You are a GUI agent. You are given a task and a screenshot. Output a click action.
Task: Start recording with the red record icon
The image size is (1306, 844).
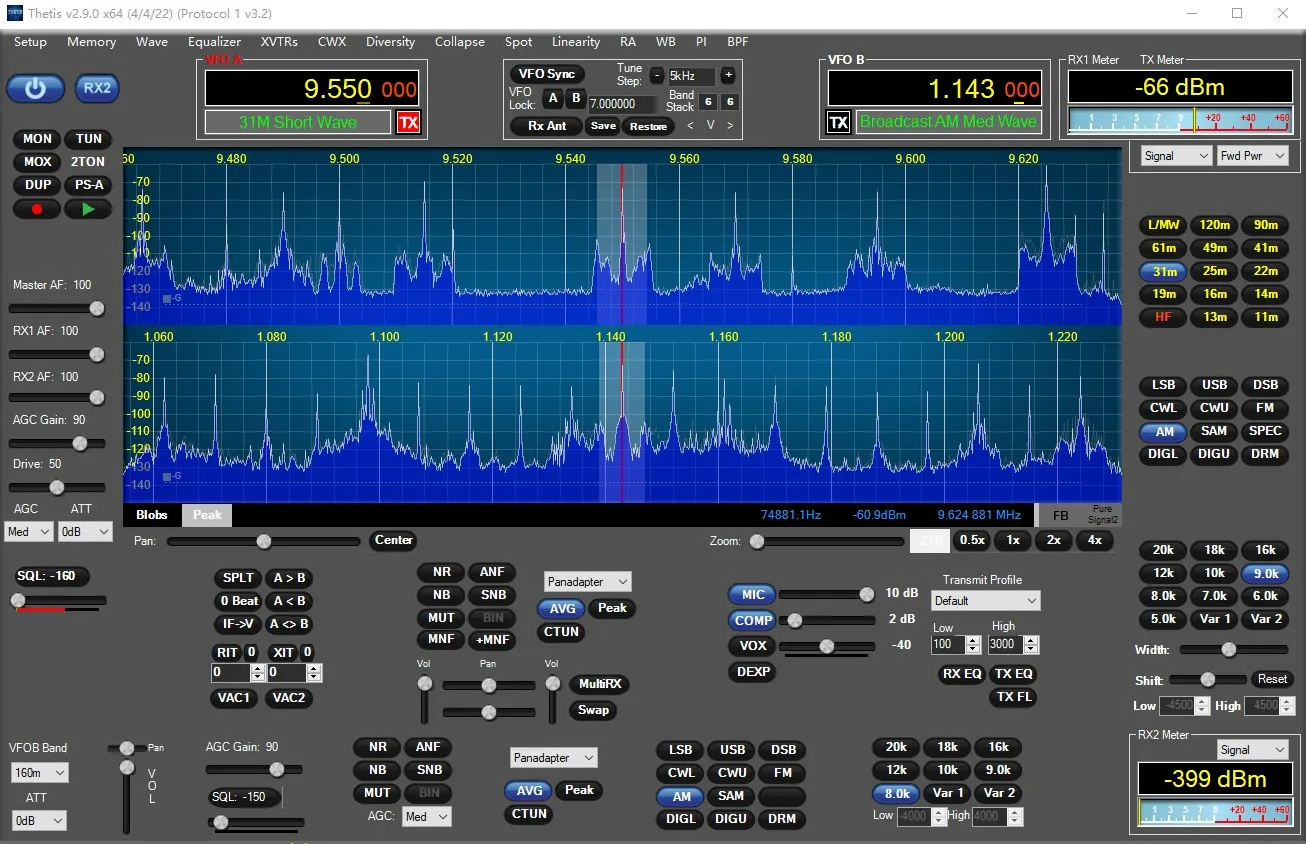coord(36,208)
